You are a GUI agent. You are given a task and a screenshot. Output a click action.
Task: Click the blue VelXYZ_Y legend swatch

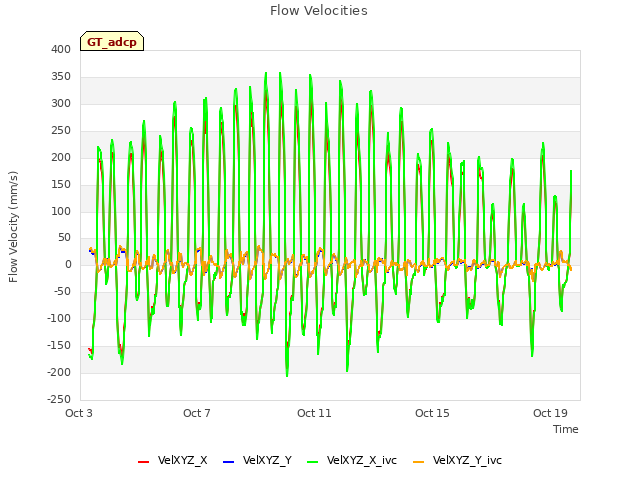[x=228, y=462]
